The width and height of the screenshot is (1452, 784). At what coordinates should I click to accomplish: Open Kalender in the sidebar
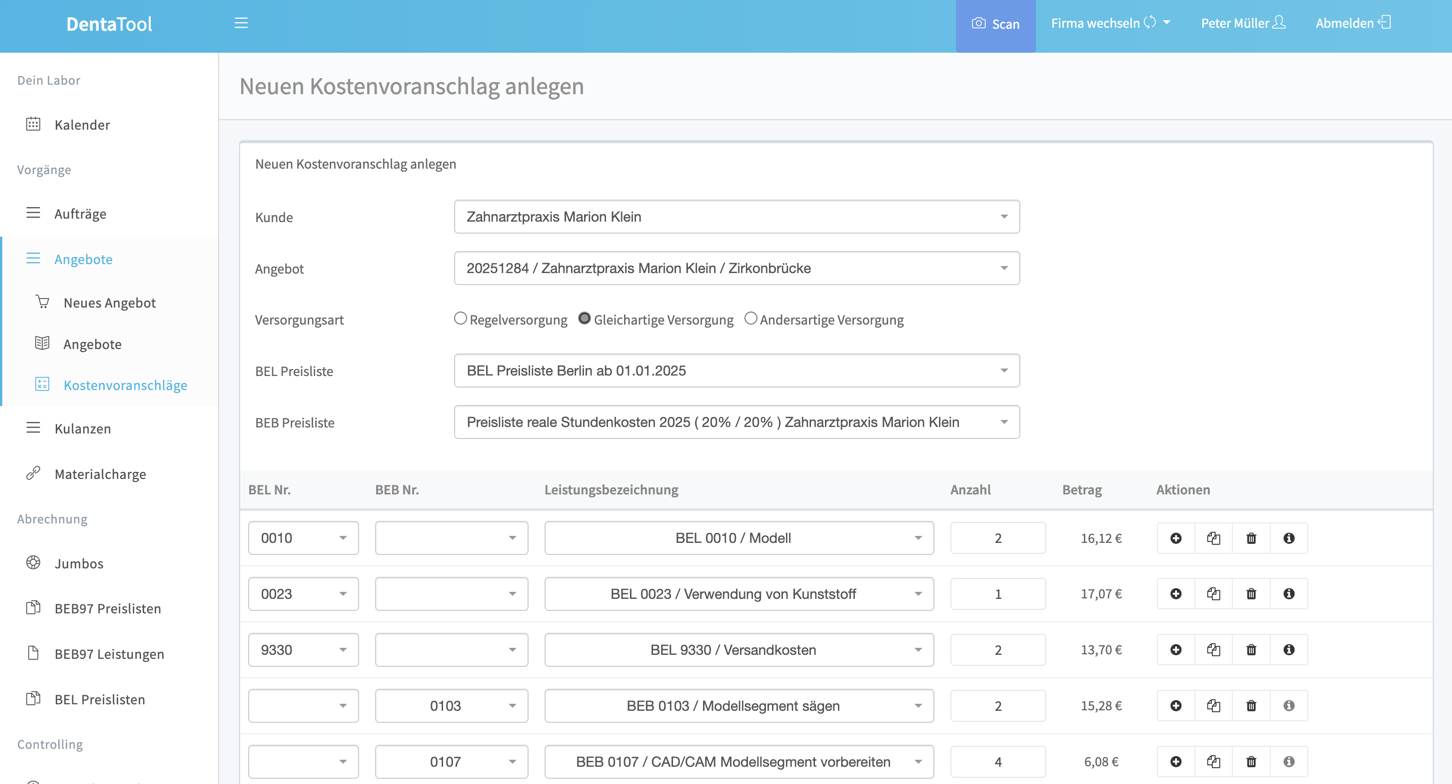pyautogui.click(x=82, y=125)
